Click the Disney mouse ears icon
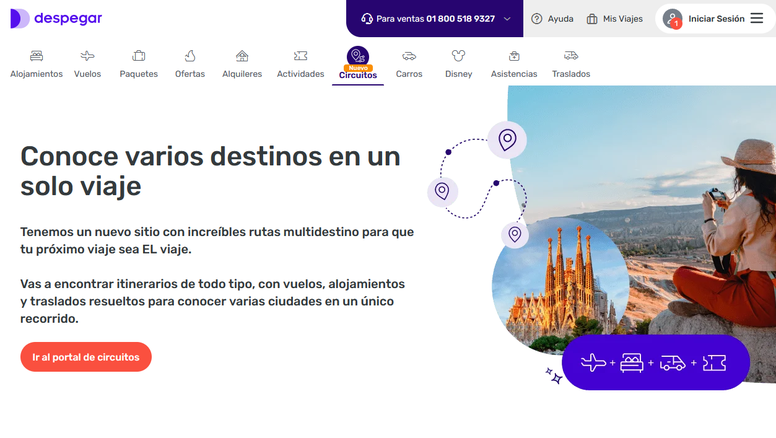Viewport: 776px width, 438px height. (x=458, y=55)
